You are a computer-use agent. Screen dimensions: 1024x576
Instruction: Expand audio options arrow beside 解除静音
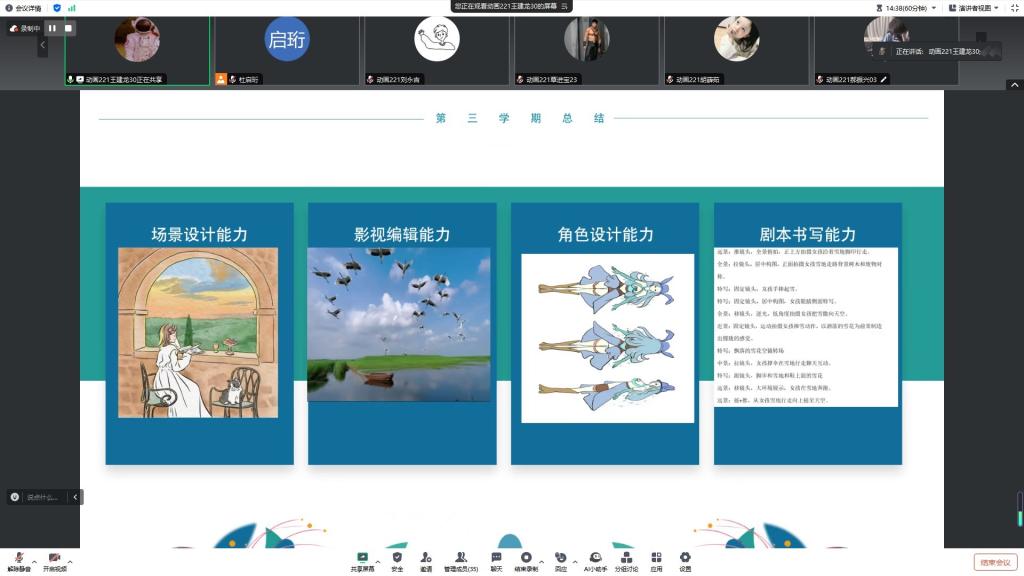coord(34,560)
